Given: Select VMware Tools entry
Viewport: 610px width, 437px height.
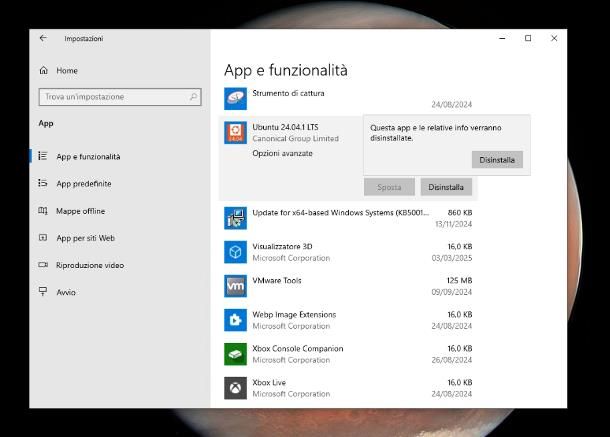Looking at the screenshot, I should click(x=348, y=286).
